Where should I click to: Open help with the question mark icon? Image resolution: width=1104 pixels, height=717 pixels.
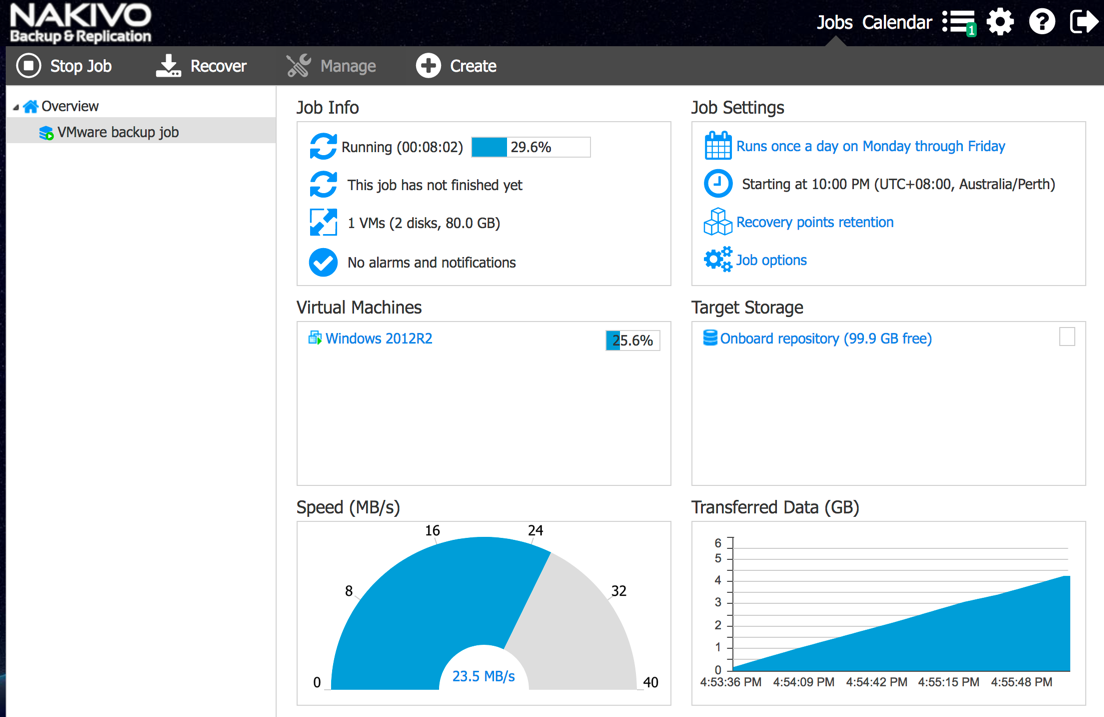[x=1042, y=22]
